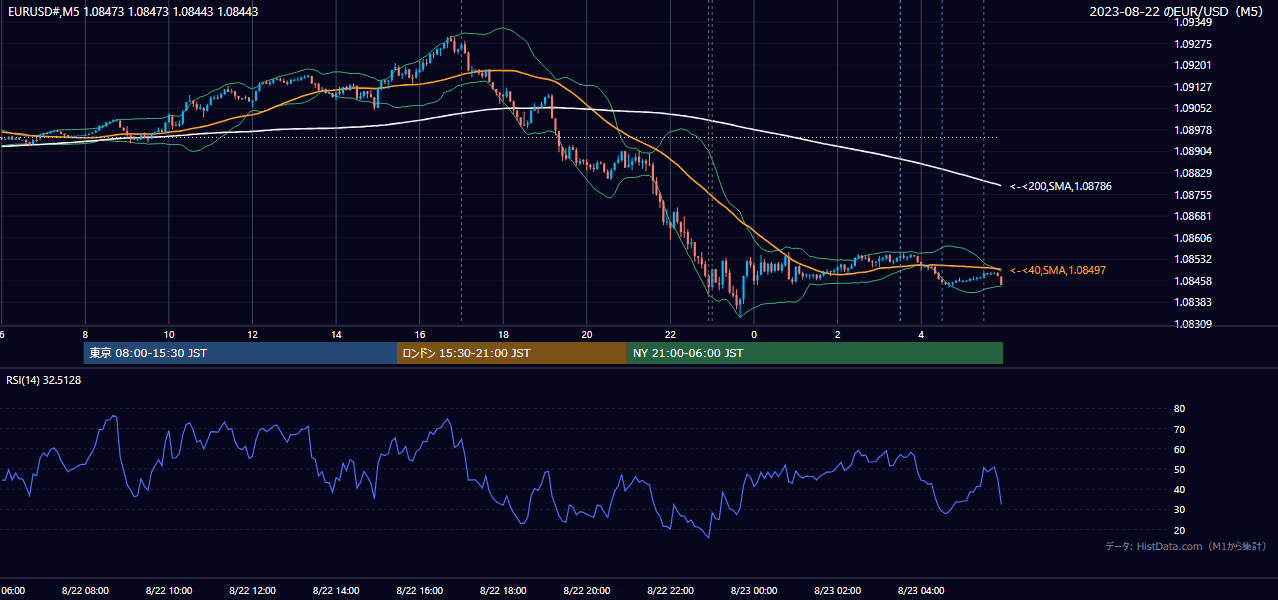
Task: Click price axis label 1.09349
Action: (1193, 22)
